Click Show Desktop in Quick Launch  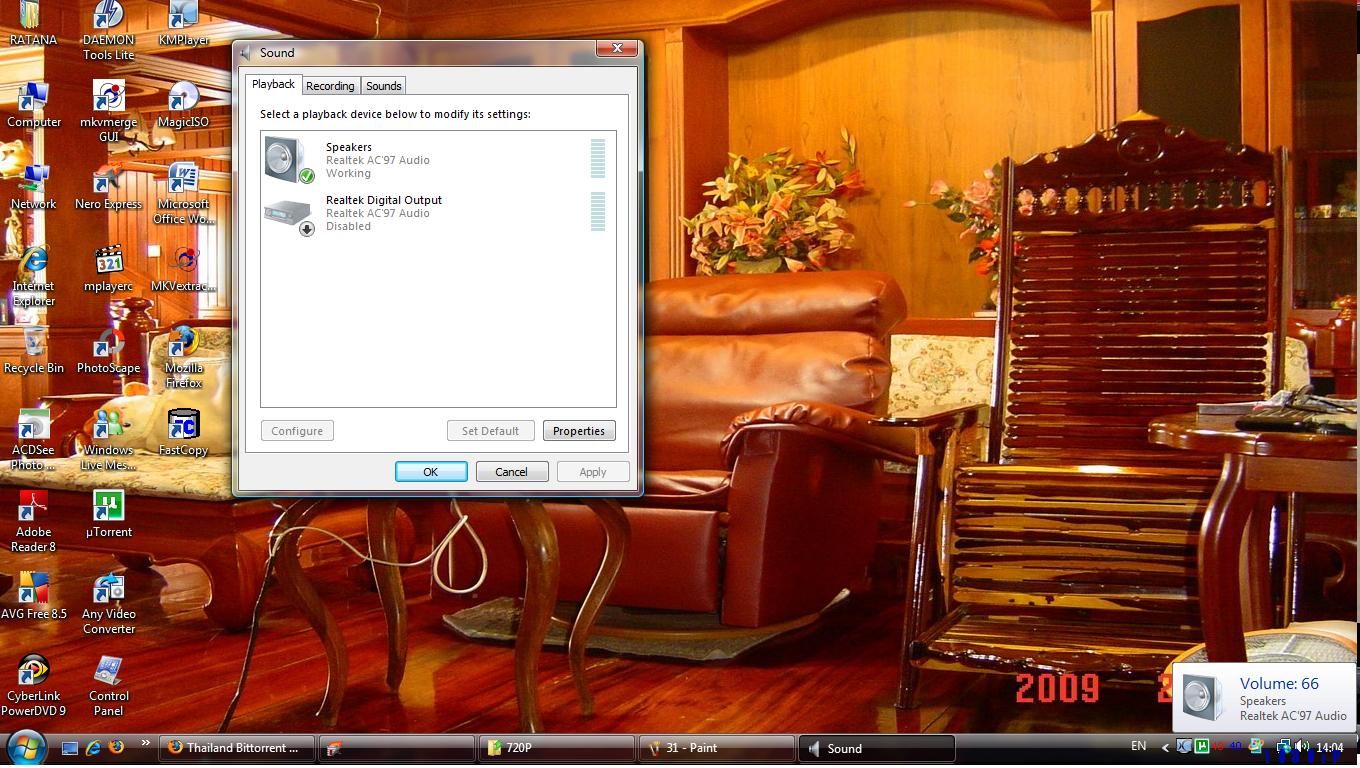coord(70,747)
